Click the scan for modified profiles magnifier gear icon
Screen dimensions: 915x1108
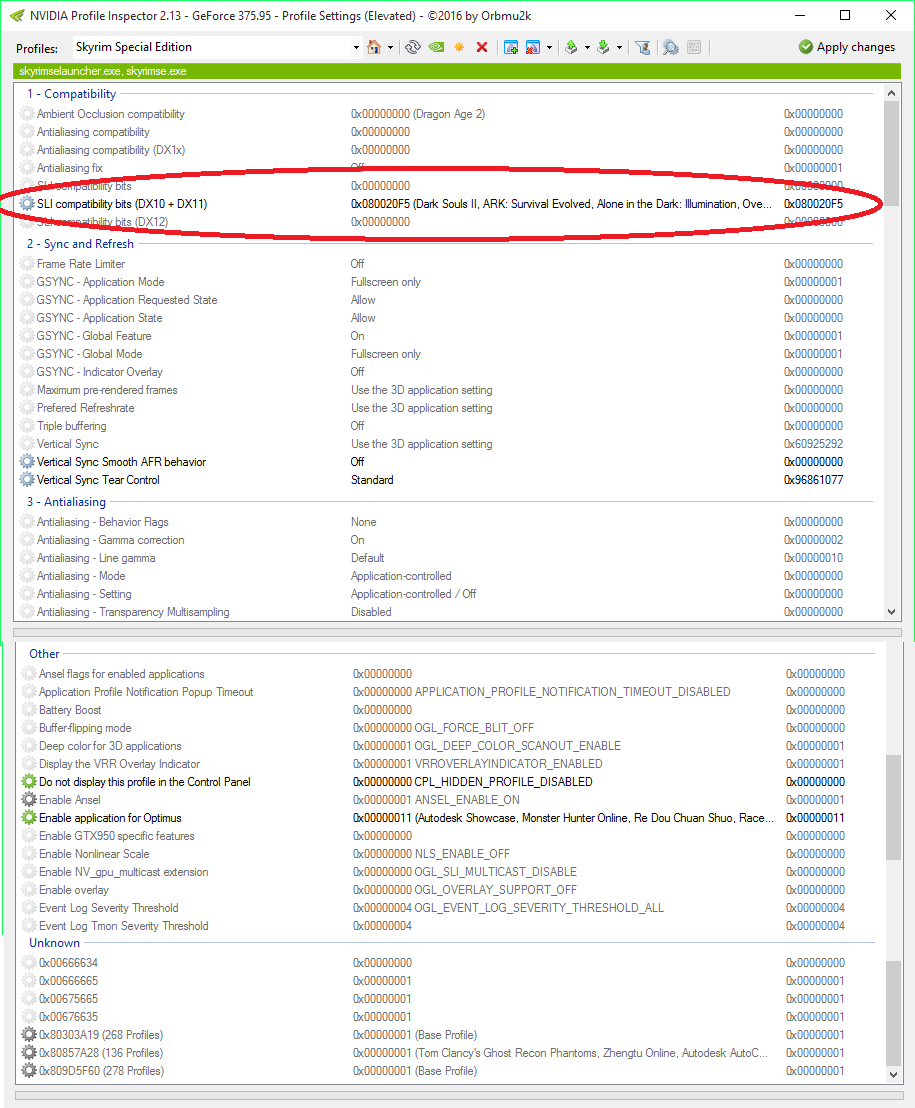point(671,47)
